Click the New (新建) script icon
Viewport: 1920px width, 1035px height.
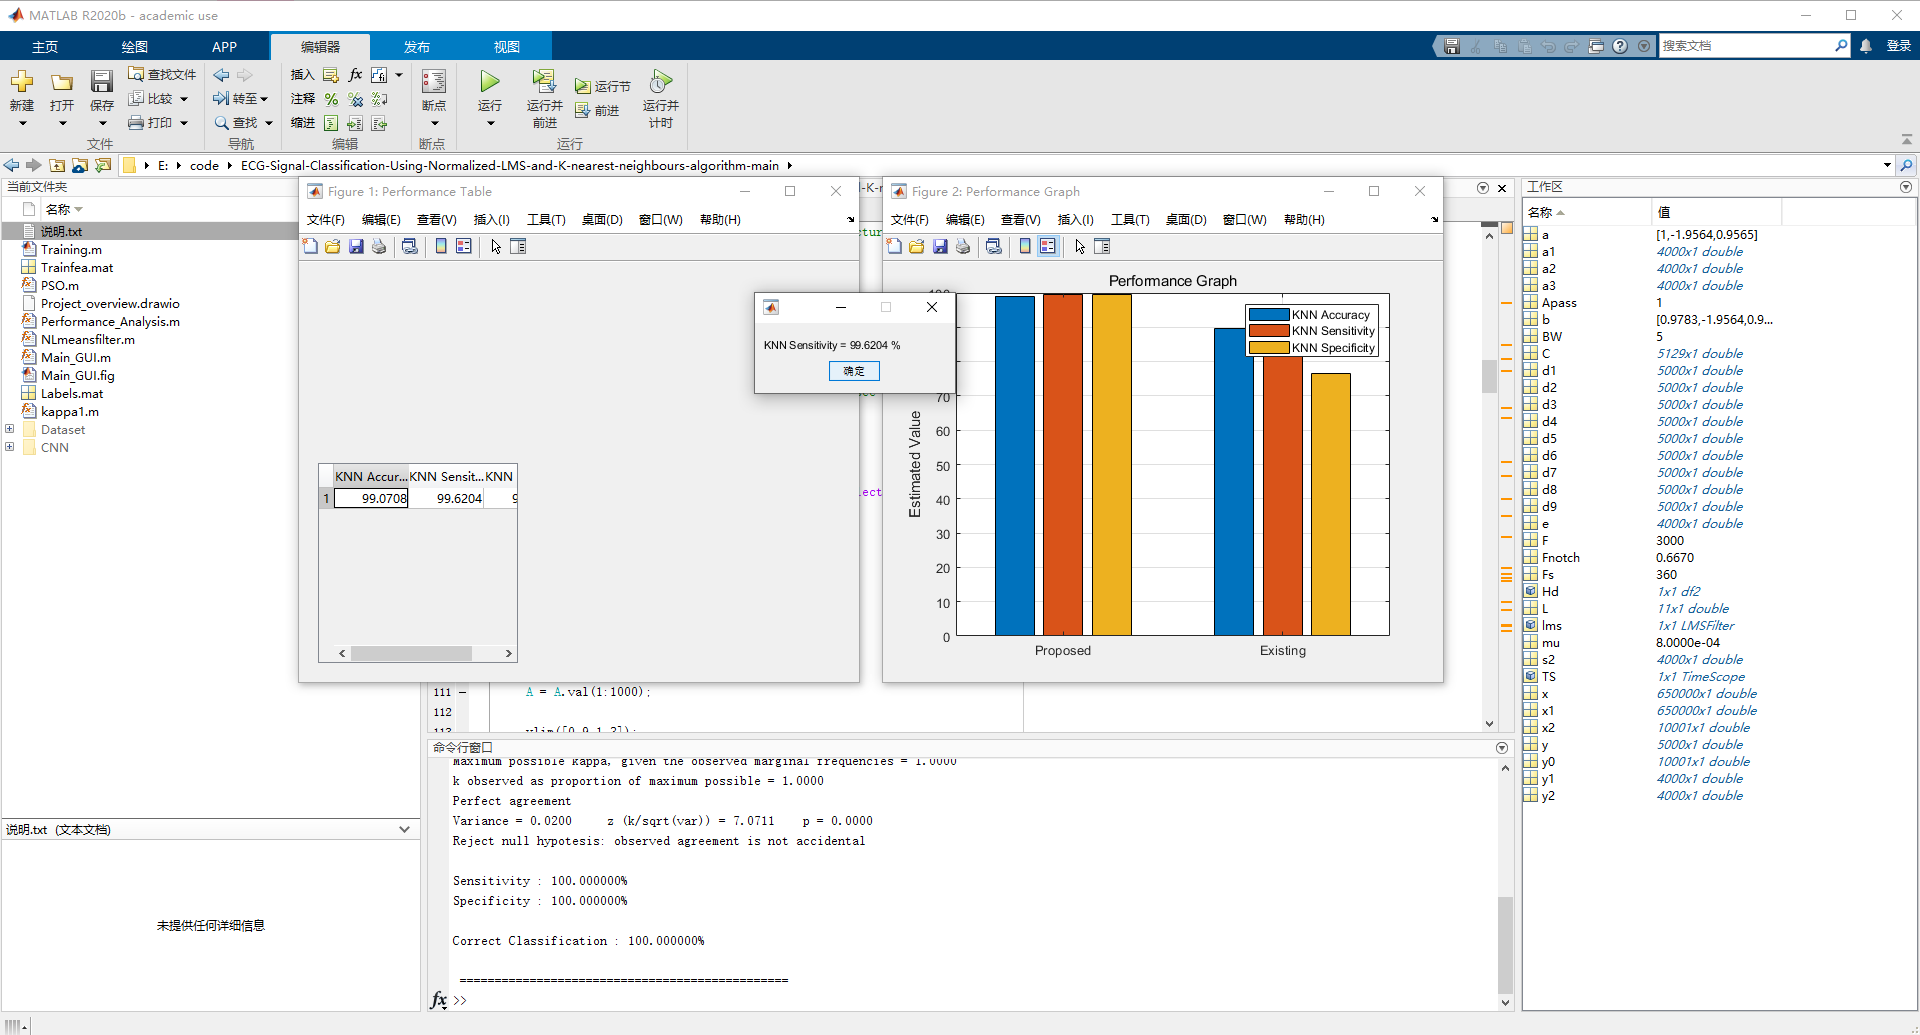pyautogui.click(x=22, y=82)
